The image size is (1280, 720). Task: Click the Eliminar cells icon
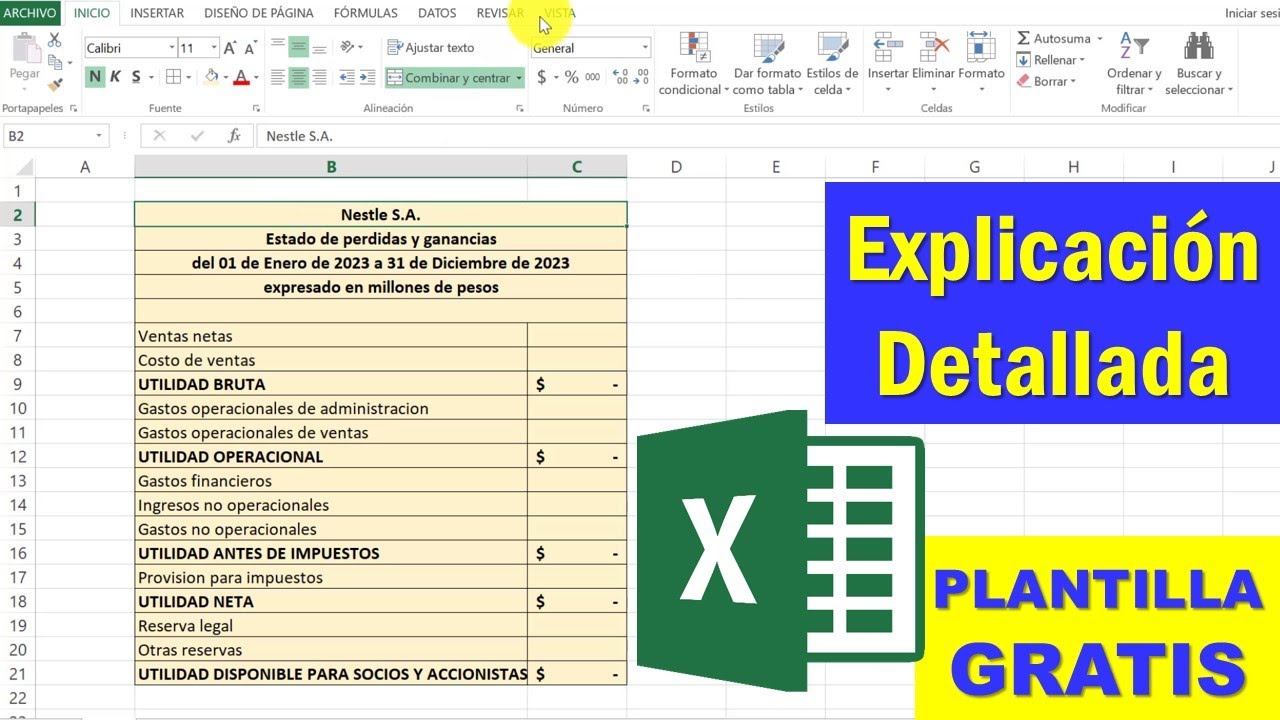(934, 47)
